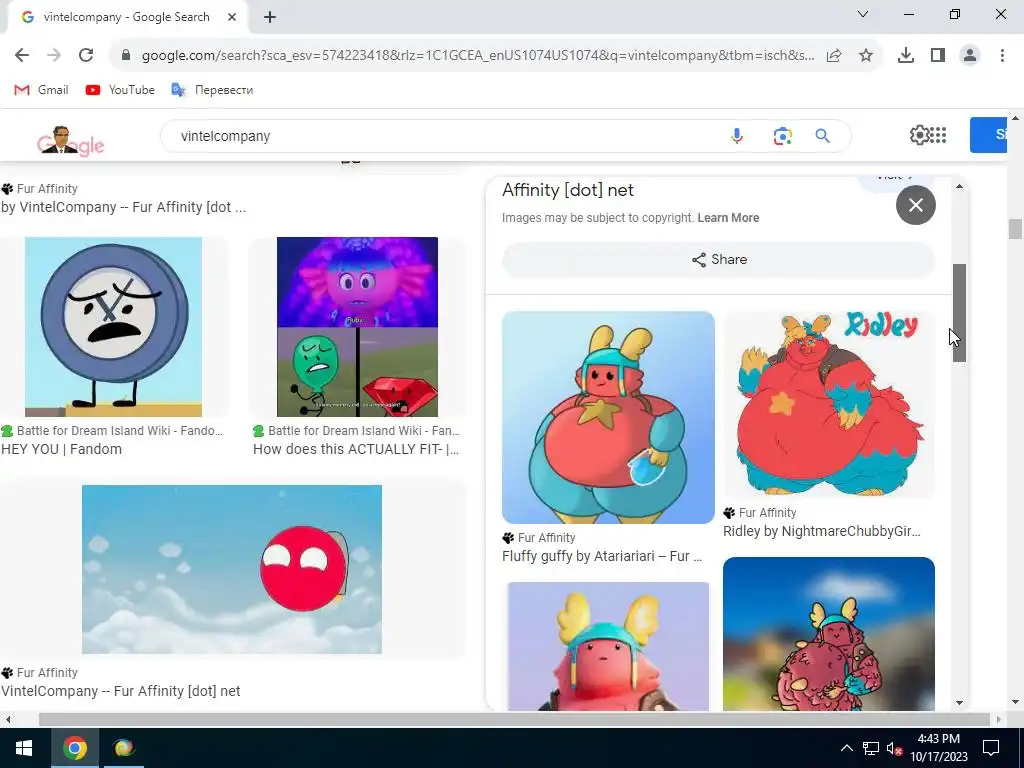The width and height of the screenshot is (1024, 768).
Task: Open the Chrome downloads icon
Action: coord(906,56)
